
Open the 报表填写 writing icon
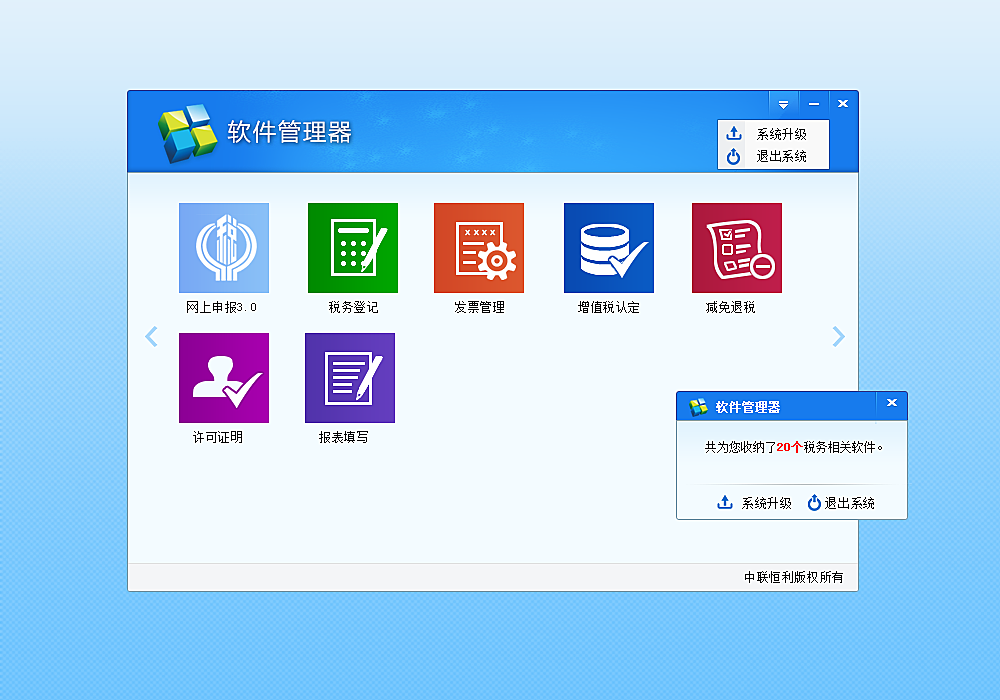350,378
